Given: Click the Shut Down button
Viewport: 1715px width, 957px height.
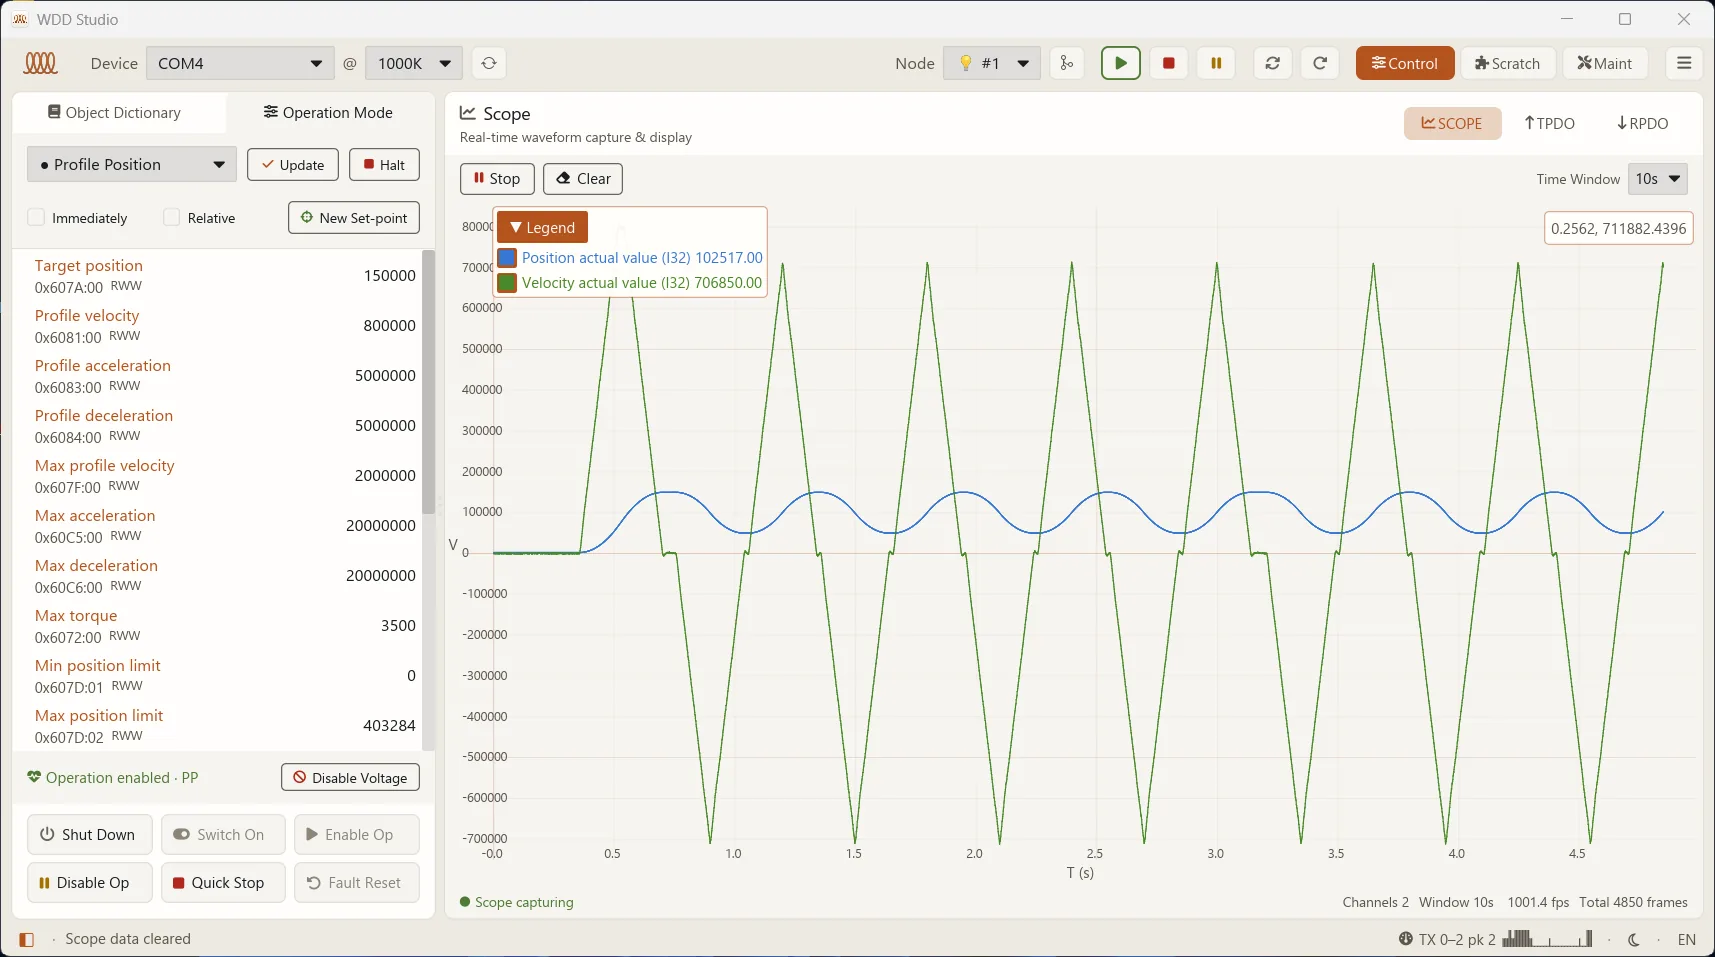Looking at the screenshot, I should coord(89,835).
